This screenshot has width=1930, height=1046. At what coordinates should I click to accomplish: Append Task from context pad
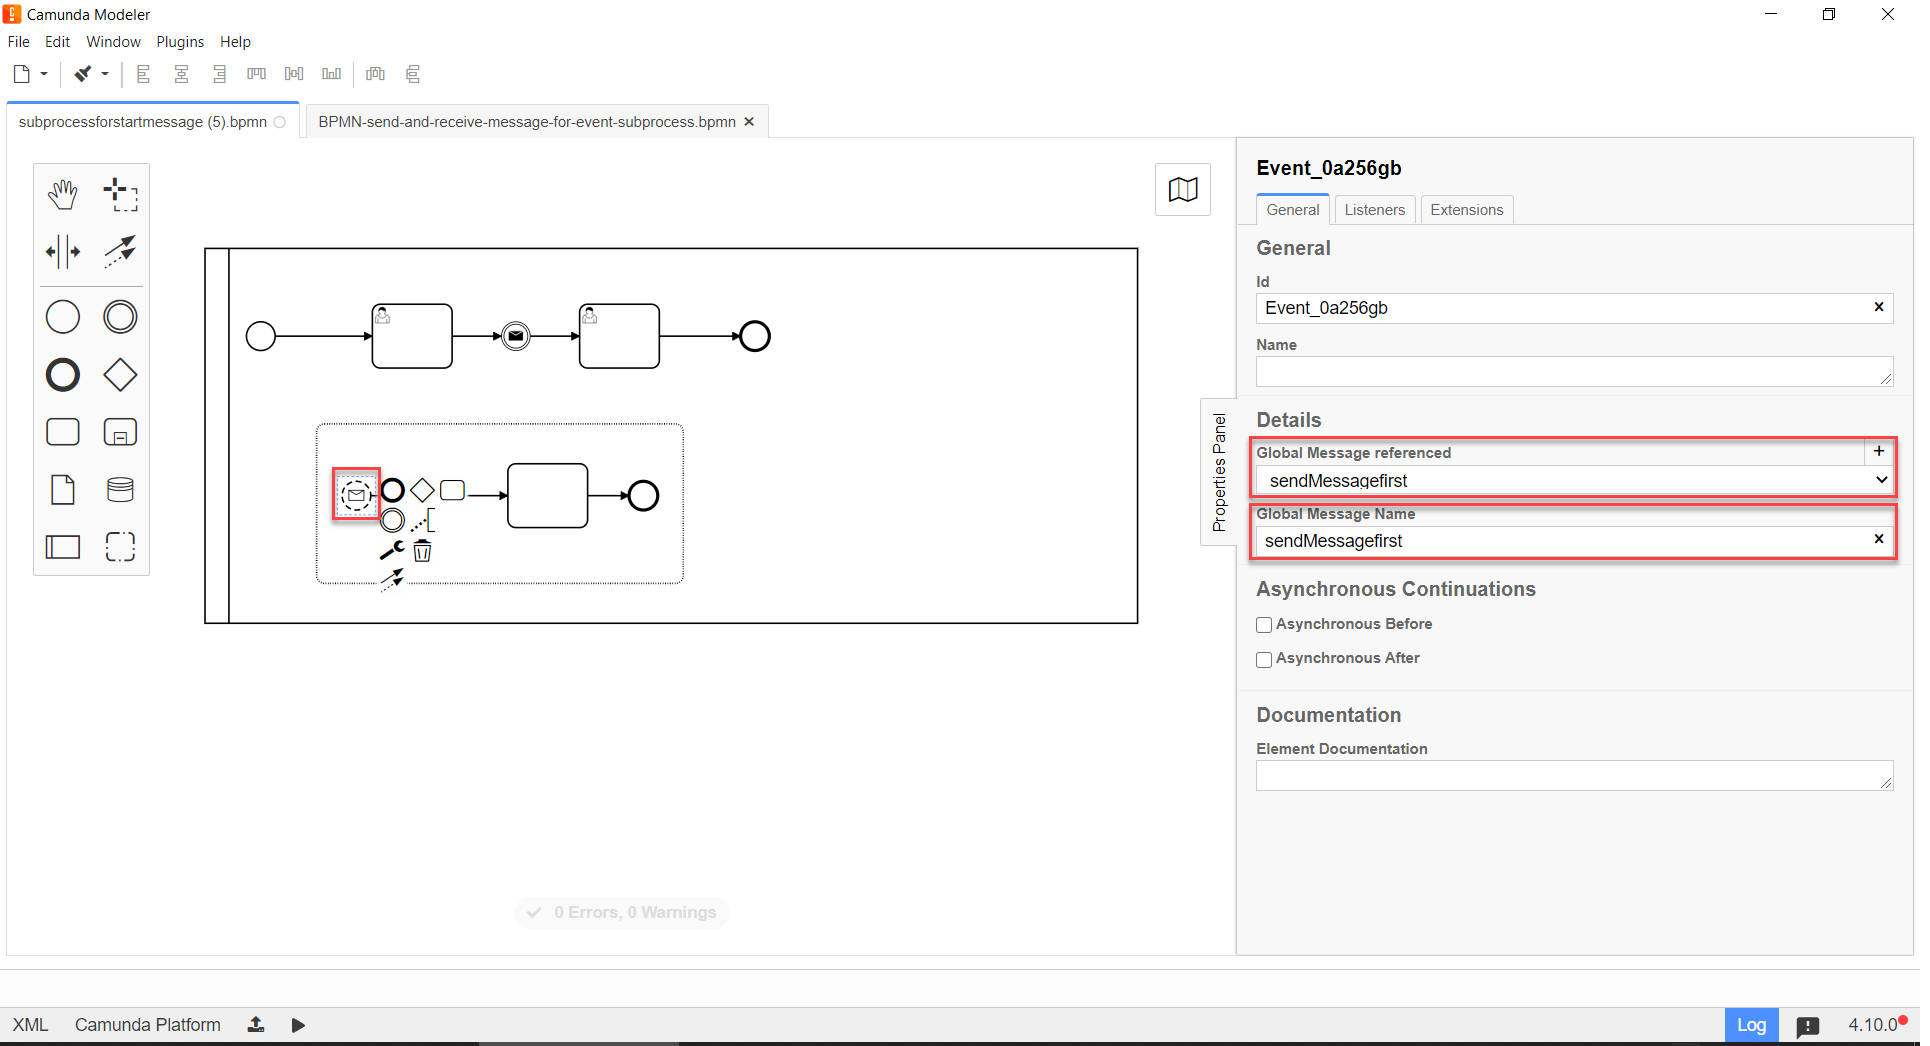[453, 490]
